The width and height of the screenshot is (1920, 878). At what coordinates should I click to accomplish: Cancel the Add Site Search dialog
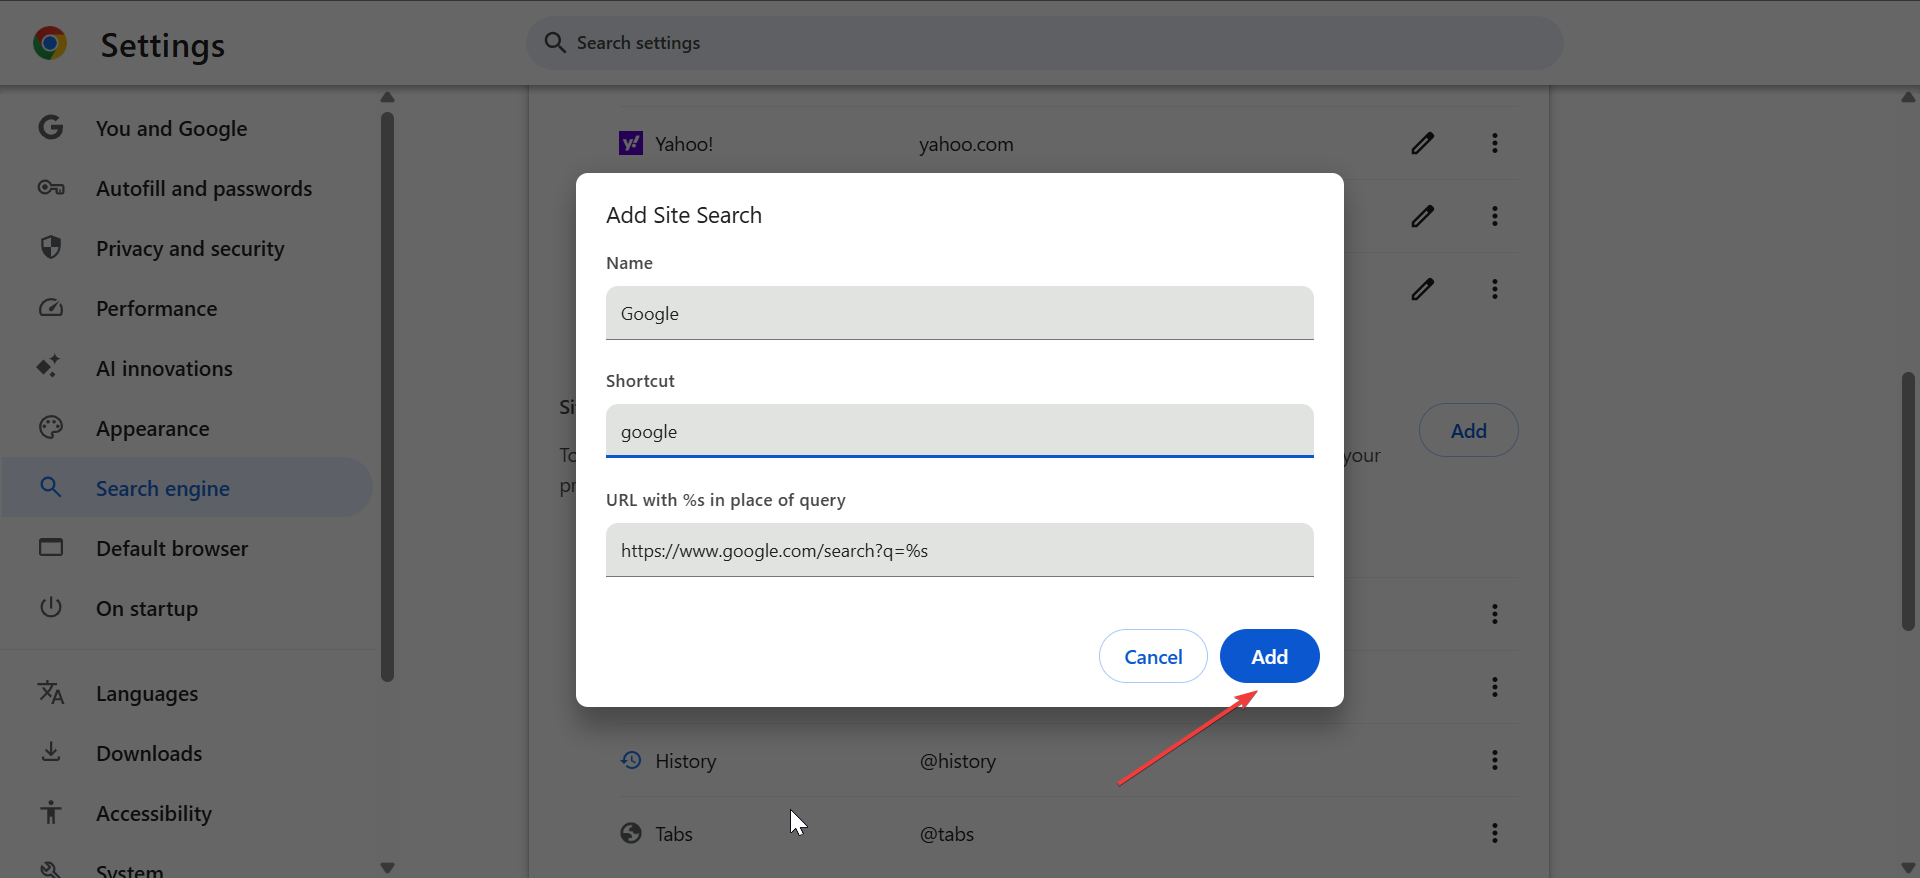pyautogui.click(x=1153, y=656)
